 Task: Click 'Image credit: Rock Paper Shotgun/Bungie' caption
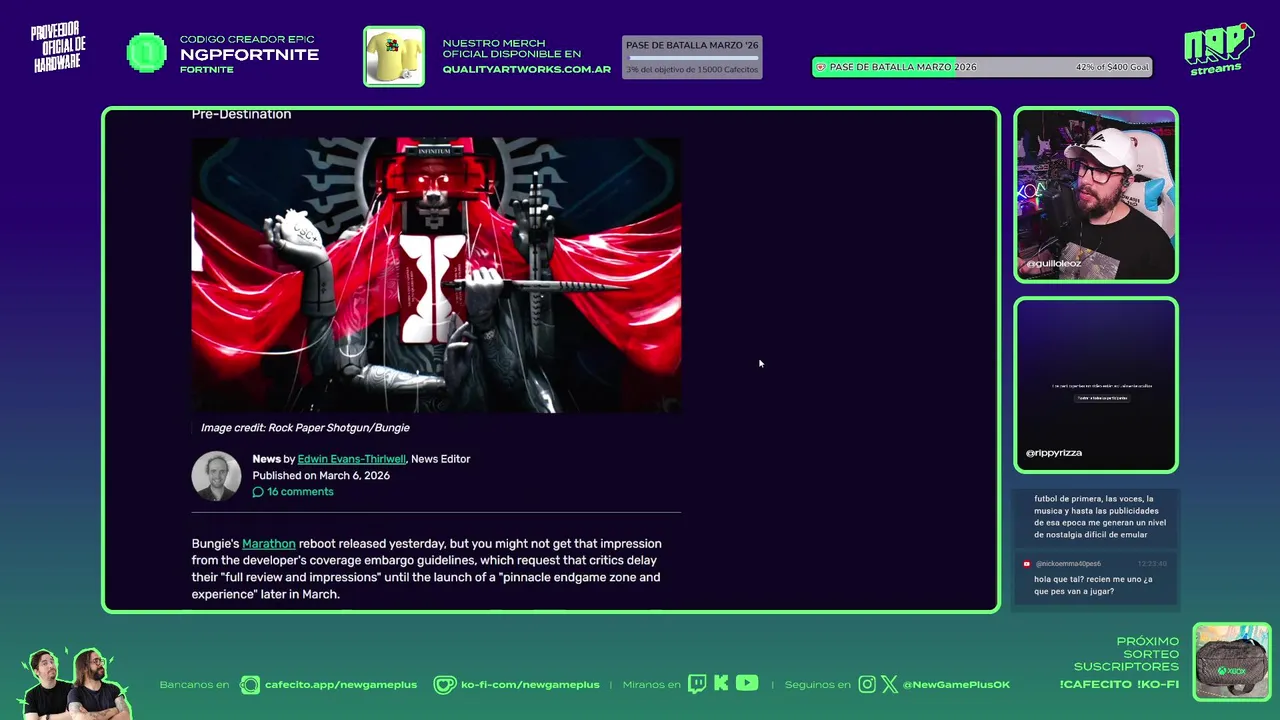tap(305, 428)
